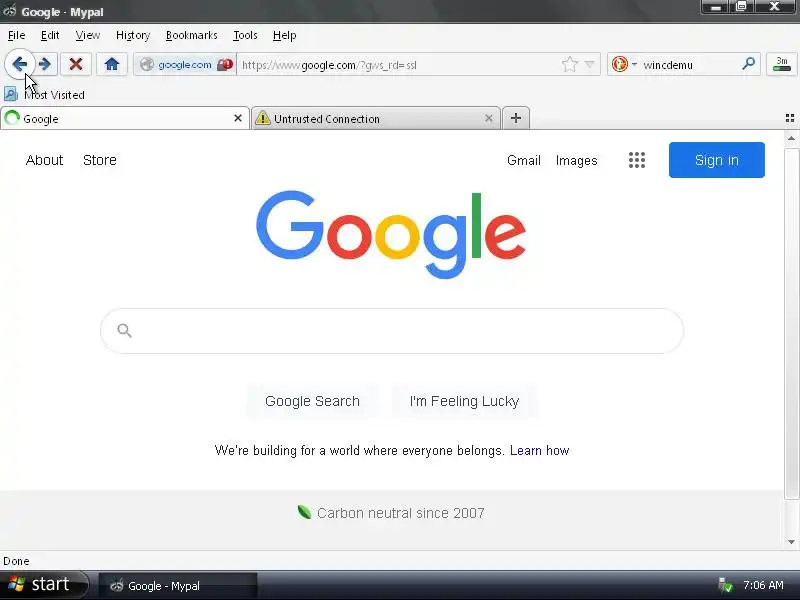Click the magnifier icon in search bar
The width and height of the screenshot is (800, 600).
pyautogui.click(x=748, y=64)
